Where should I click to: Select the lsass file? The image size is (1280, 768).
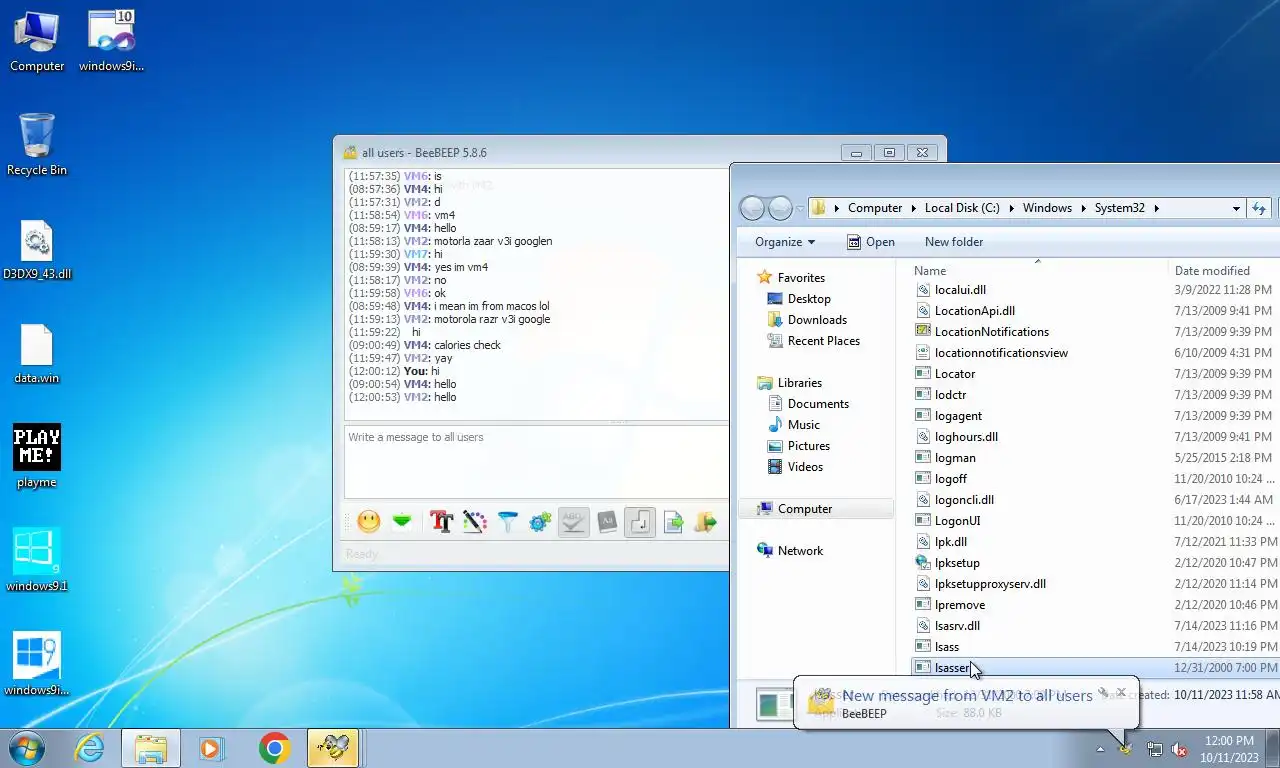(x=946, y=647)
